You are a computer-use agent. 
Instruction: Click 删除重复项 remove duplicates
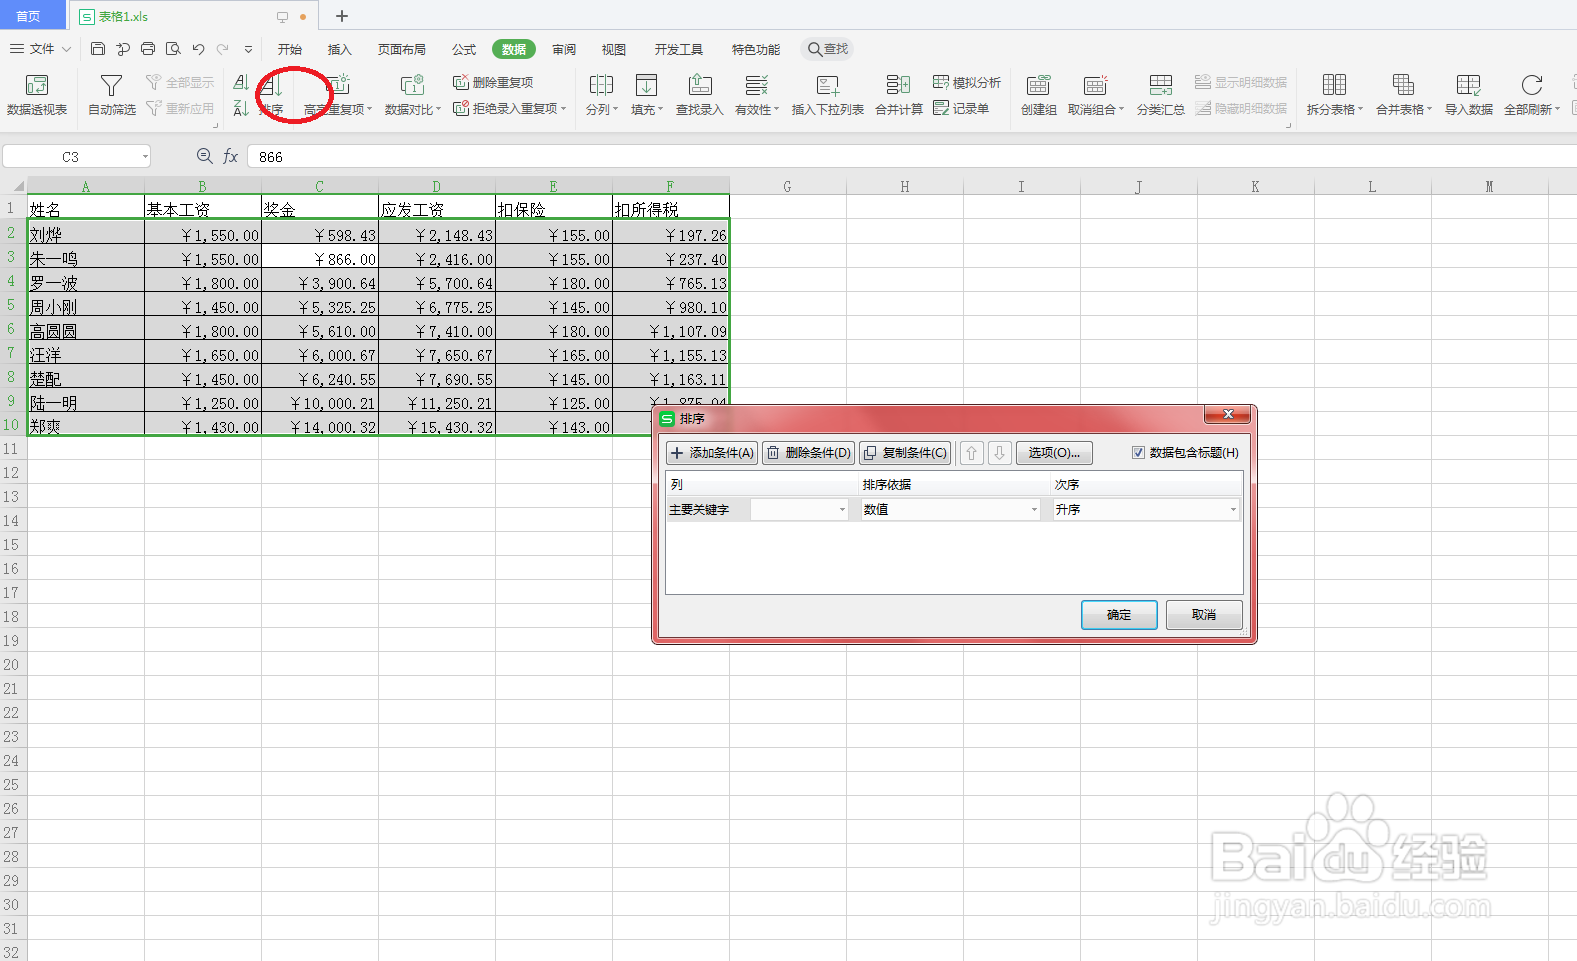click(x=493, y=83)
